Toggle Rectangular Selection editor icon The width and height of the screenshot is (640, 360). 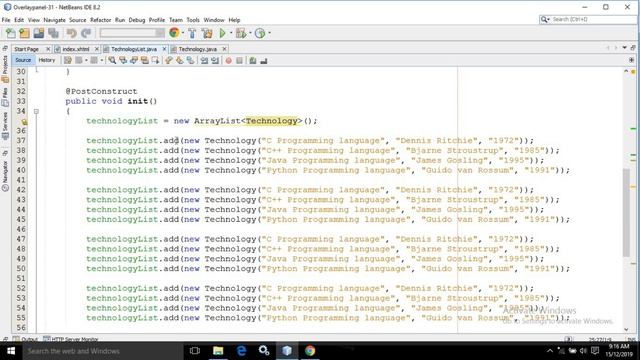155,60
